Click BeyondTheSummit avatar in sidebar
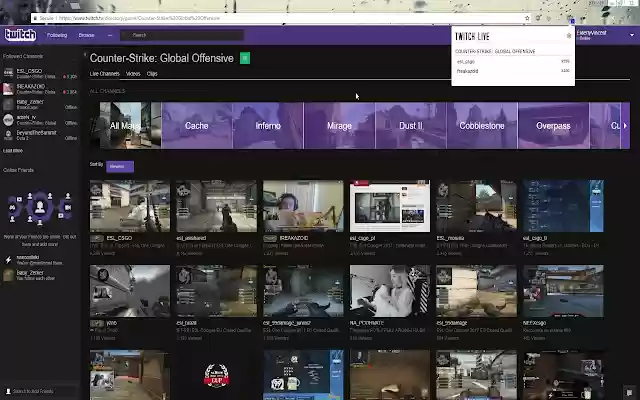Screen dimensions: 640x400 pos(8,135)
